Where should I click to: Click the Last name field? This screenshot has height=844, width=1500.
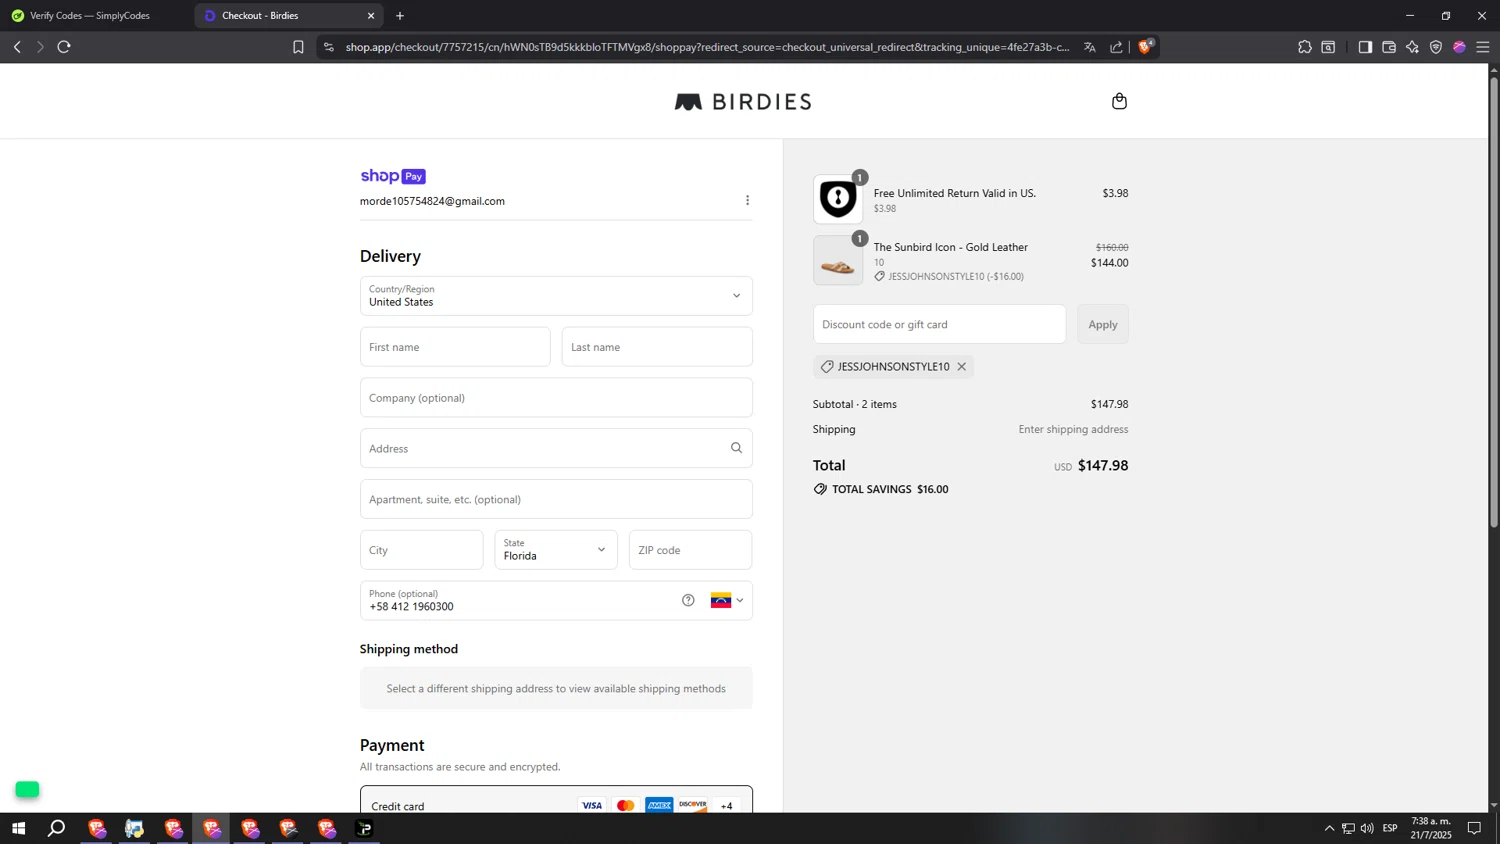pos(657,347)
